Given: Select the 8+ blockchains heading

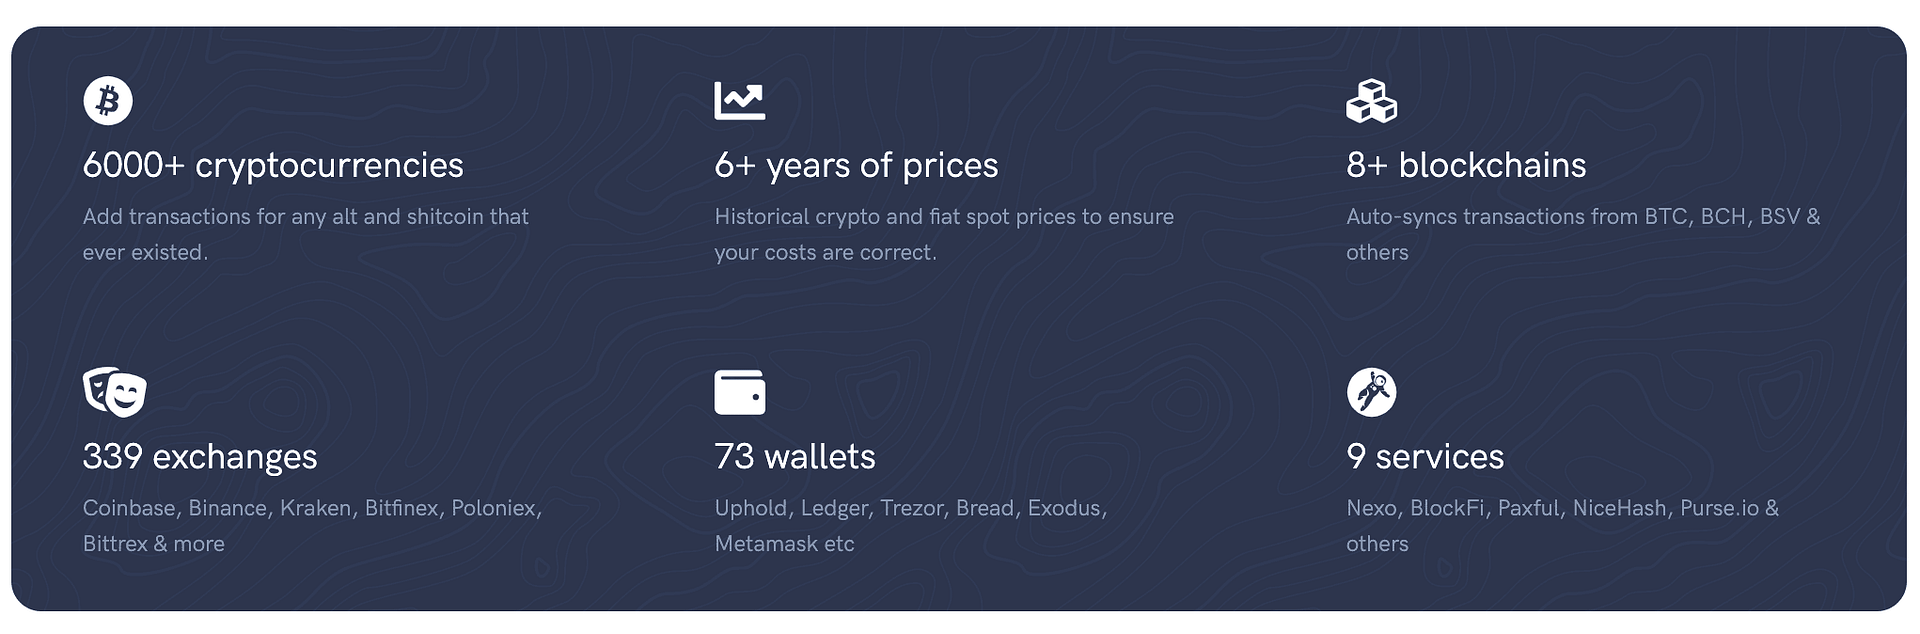Looking at the screenshot, I should pos(1466,166).
